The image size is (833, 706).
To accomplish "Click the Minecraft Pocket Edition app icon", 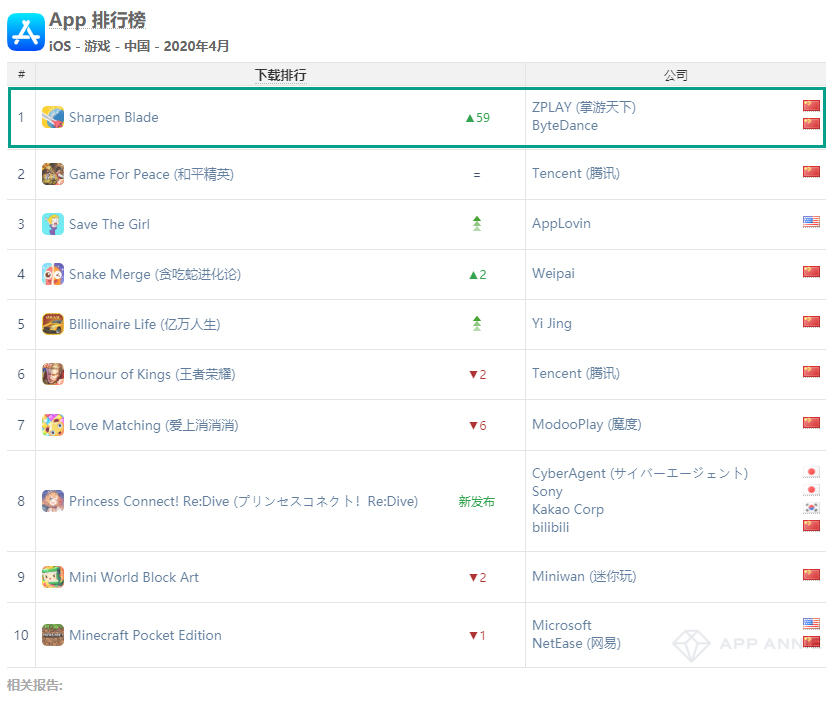I will pyautogui.click(x=53, y=635).
